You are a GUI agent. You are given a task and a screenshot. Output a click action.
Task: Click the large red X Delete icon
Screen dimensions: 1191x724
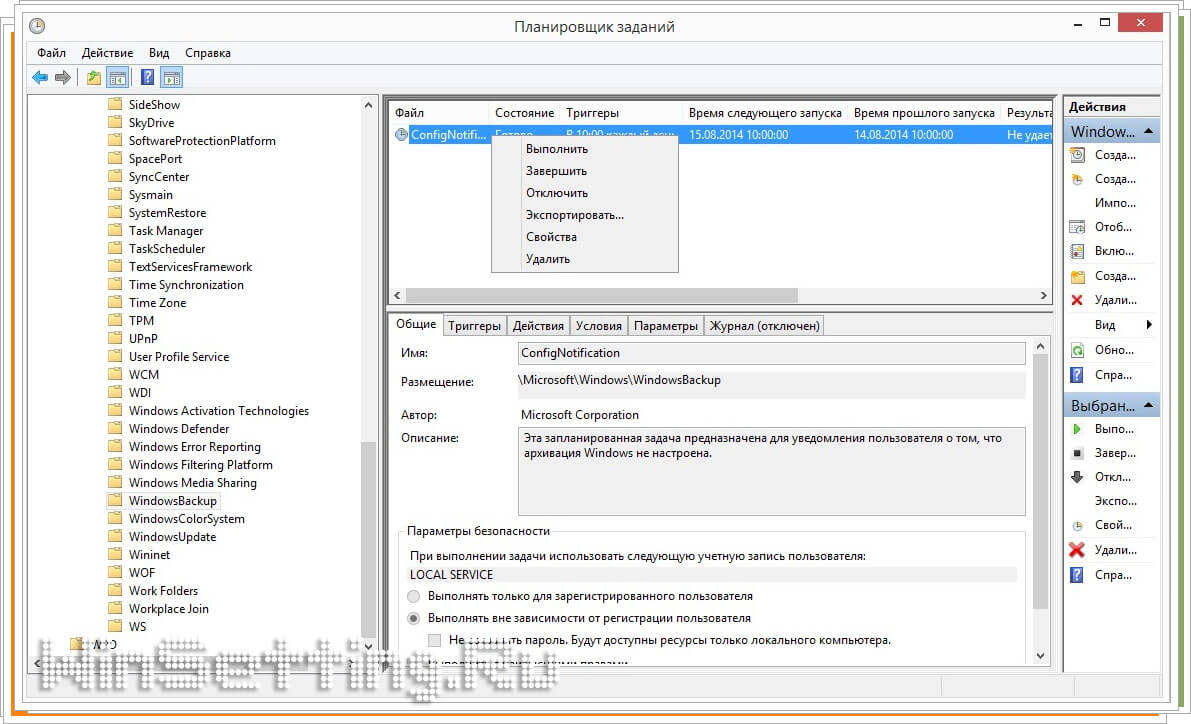pyautogui.click(x=1077, y=549)
